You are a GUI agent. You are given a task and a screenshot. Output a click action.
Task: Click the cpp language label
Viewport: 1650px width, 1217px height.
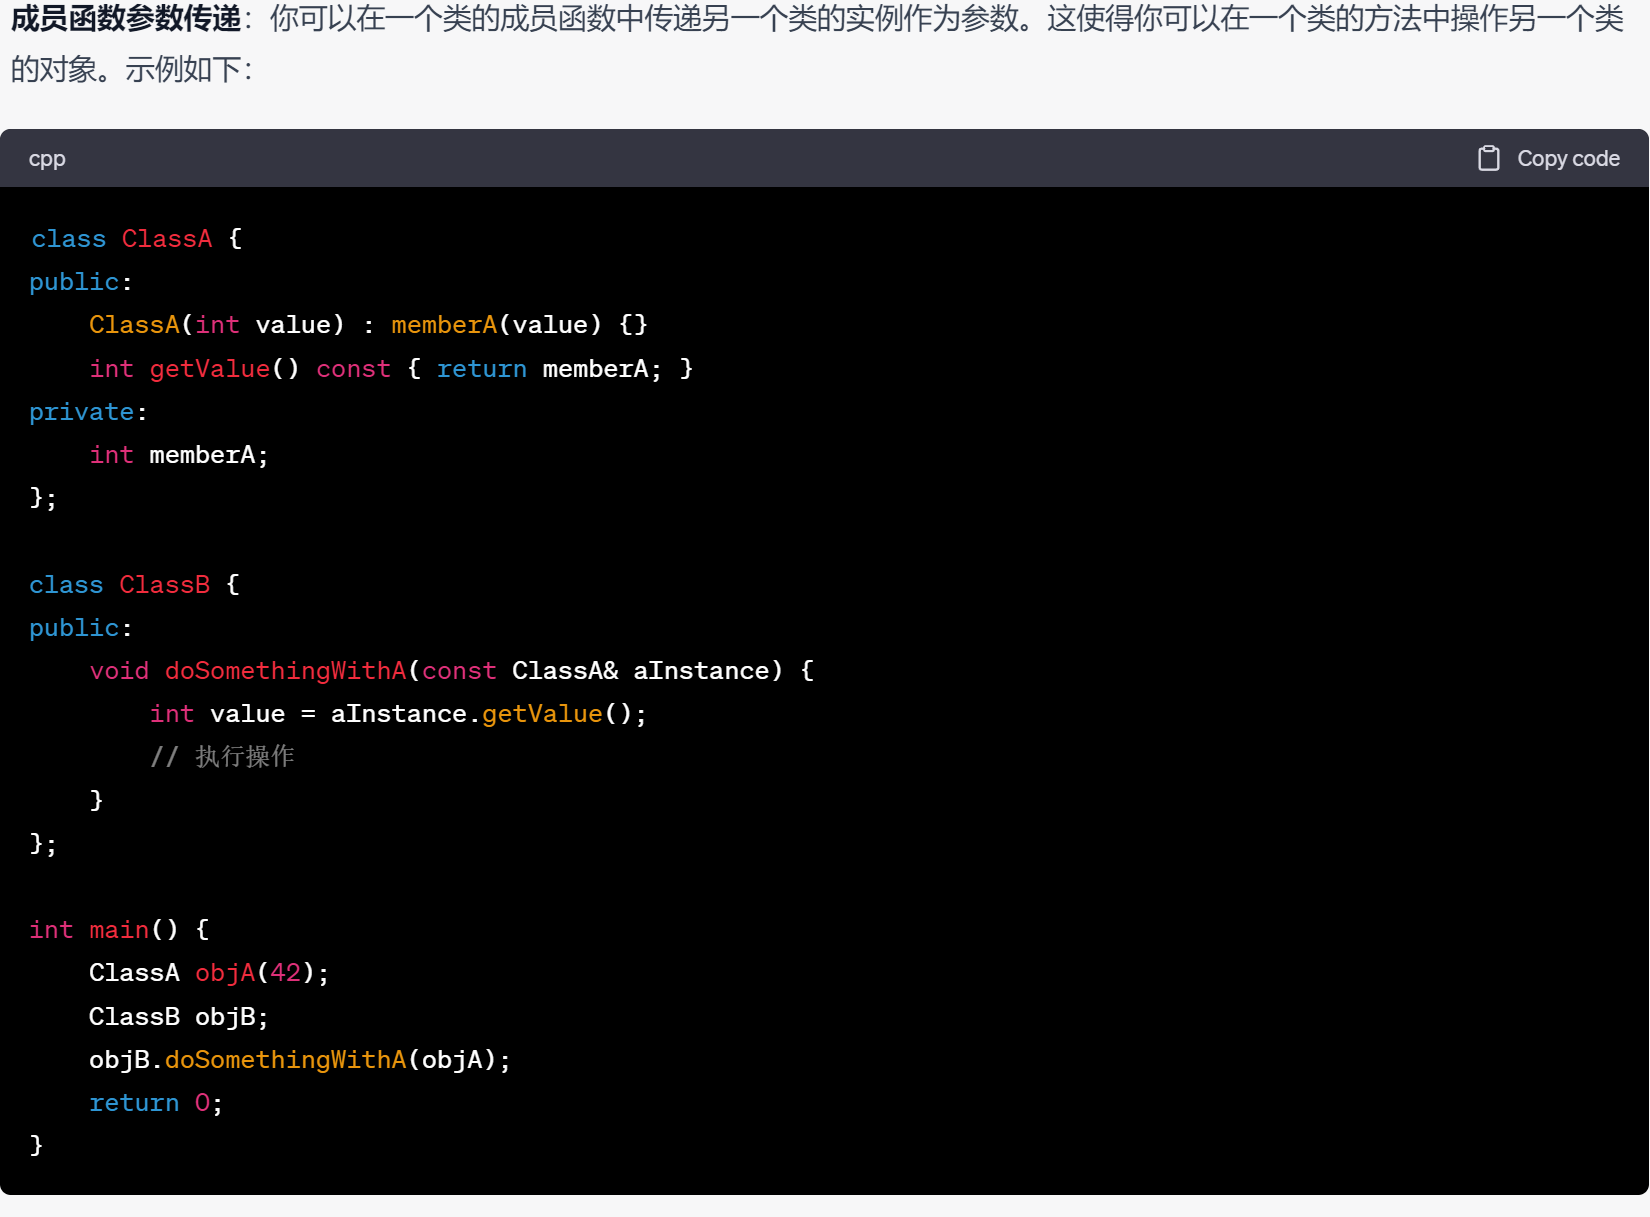pyautogui.click(x=47, y=159)
